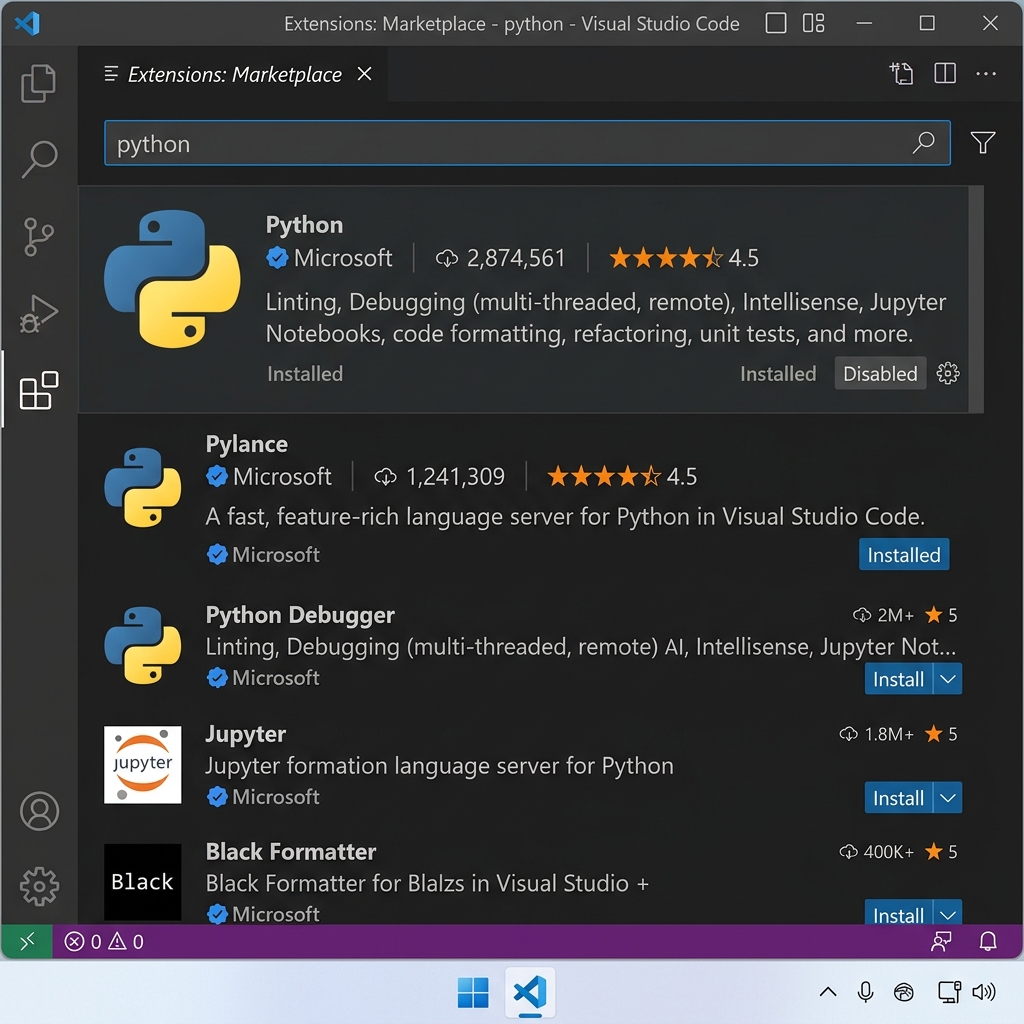Screen dimensions: 1024x1024
Task: Click the Python extension 4.5 star rating
Action: click(684, 258)
